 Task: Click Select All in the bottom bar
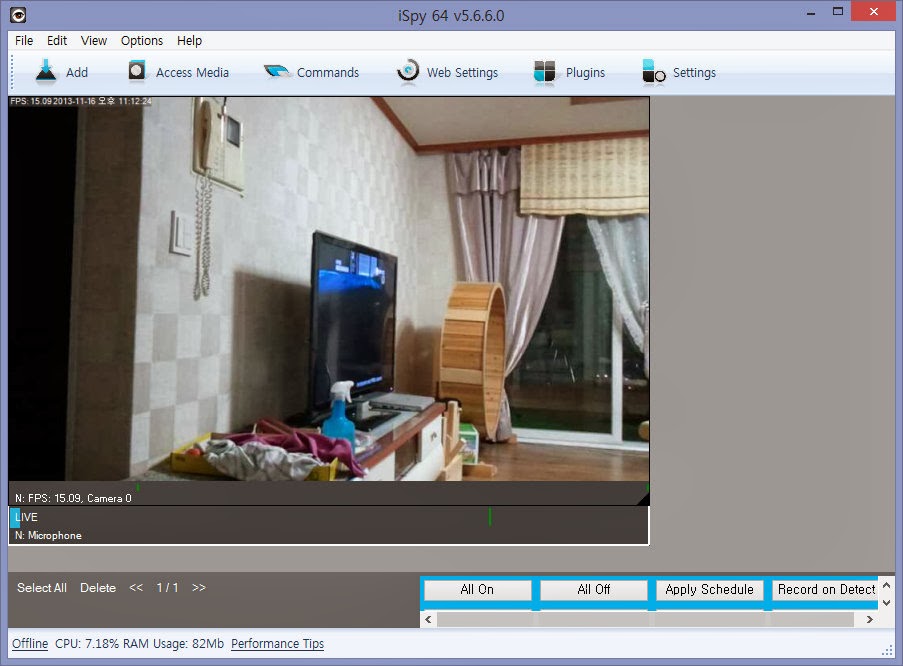pyautogui.click(x=41, y=588)
